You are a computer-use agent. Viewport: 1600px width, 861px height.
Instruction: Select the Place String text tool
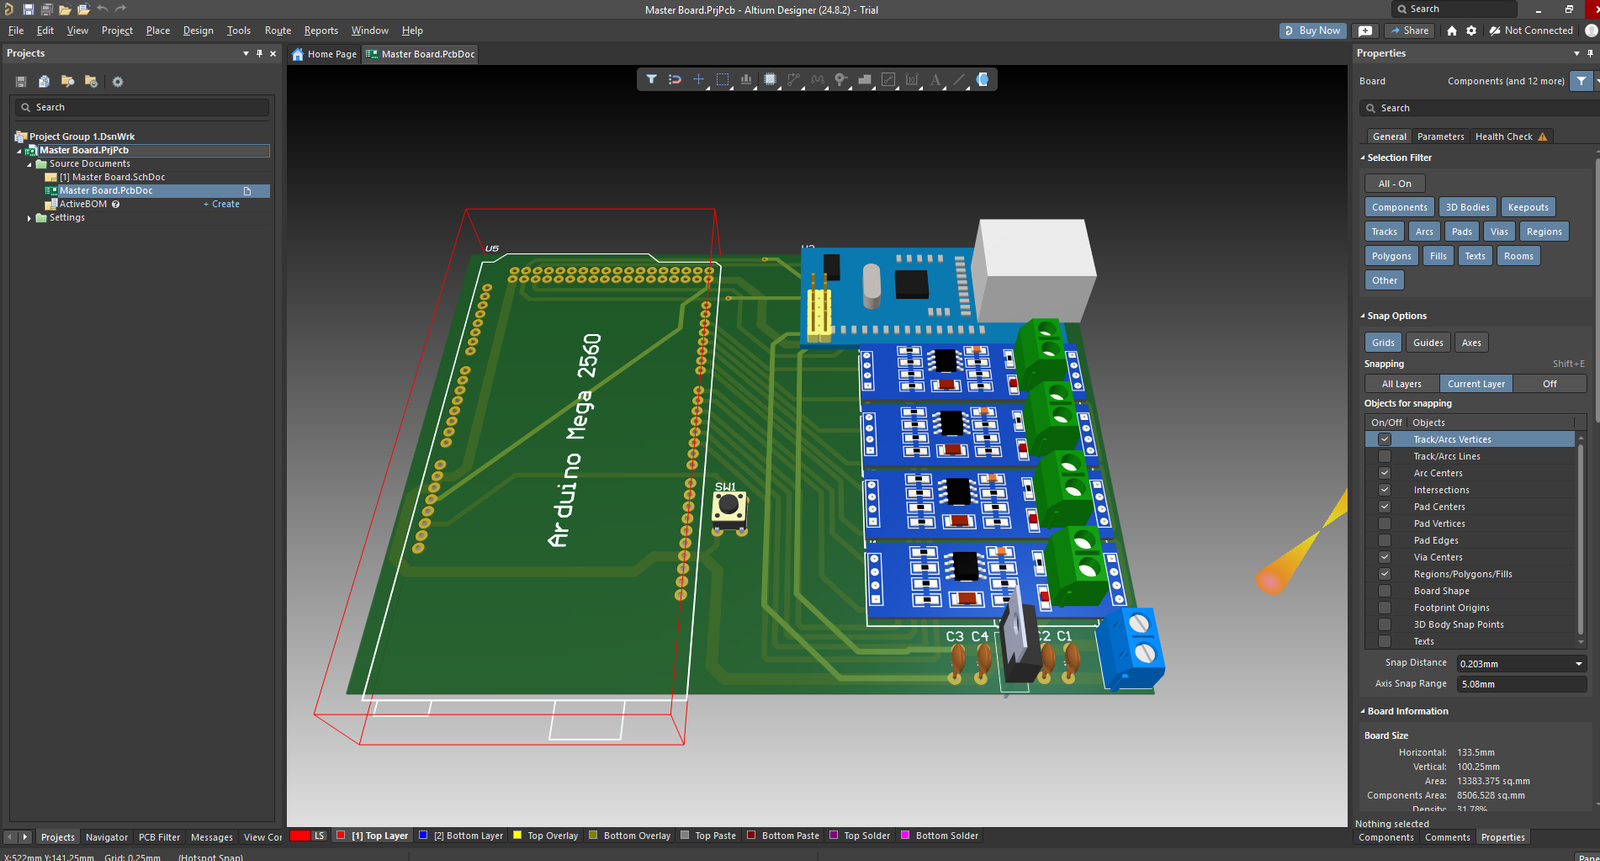pyautogui.click(x=935, y=79)
